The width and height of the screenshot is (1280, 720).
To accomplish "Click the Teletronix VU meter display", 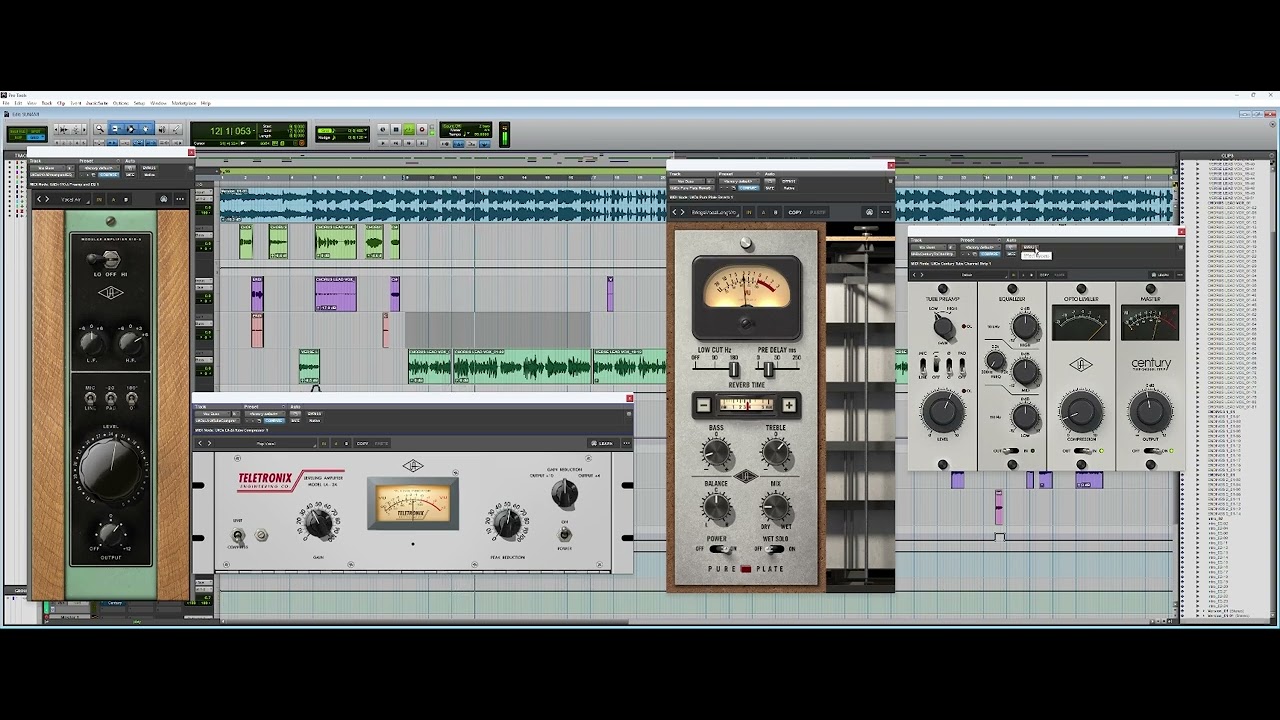I will click(413, 503).
